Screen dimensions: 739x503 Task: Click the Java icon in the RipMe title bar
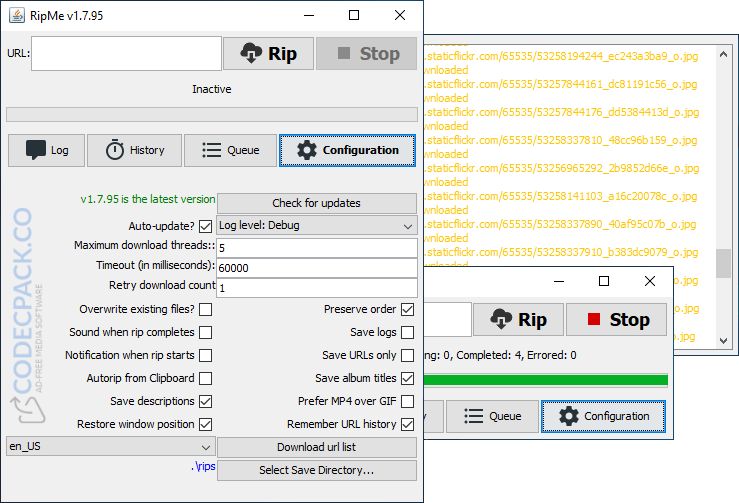(17, 15)
